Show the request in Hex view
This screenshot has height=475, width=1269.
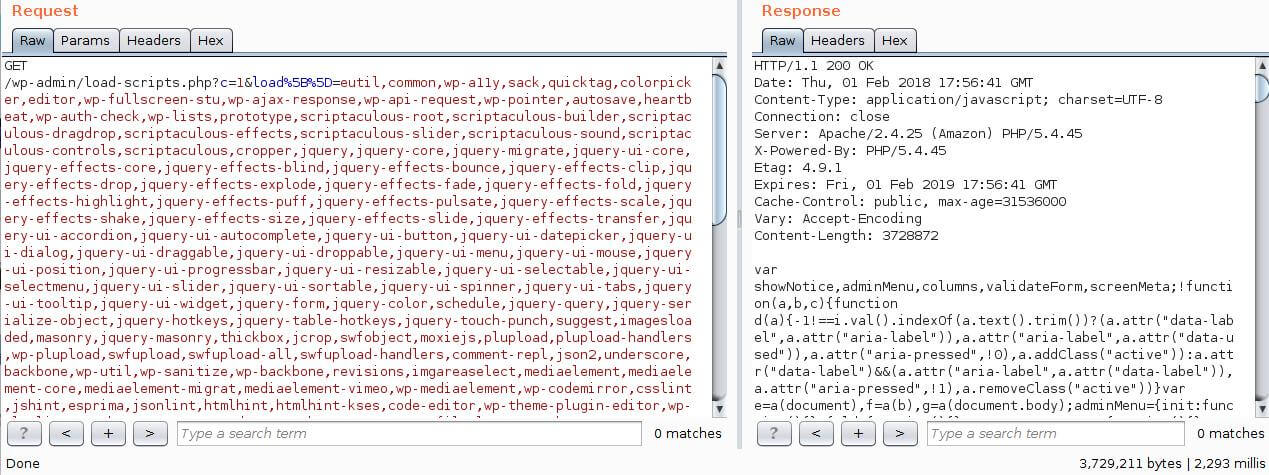point(211,41)
